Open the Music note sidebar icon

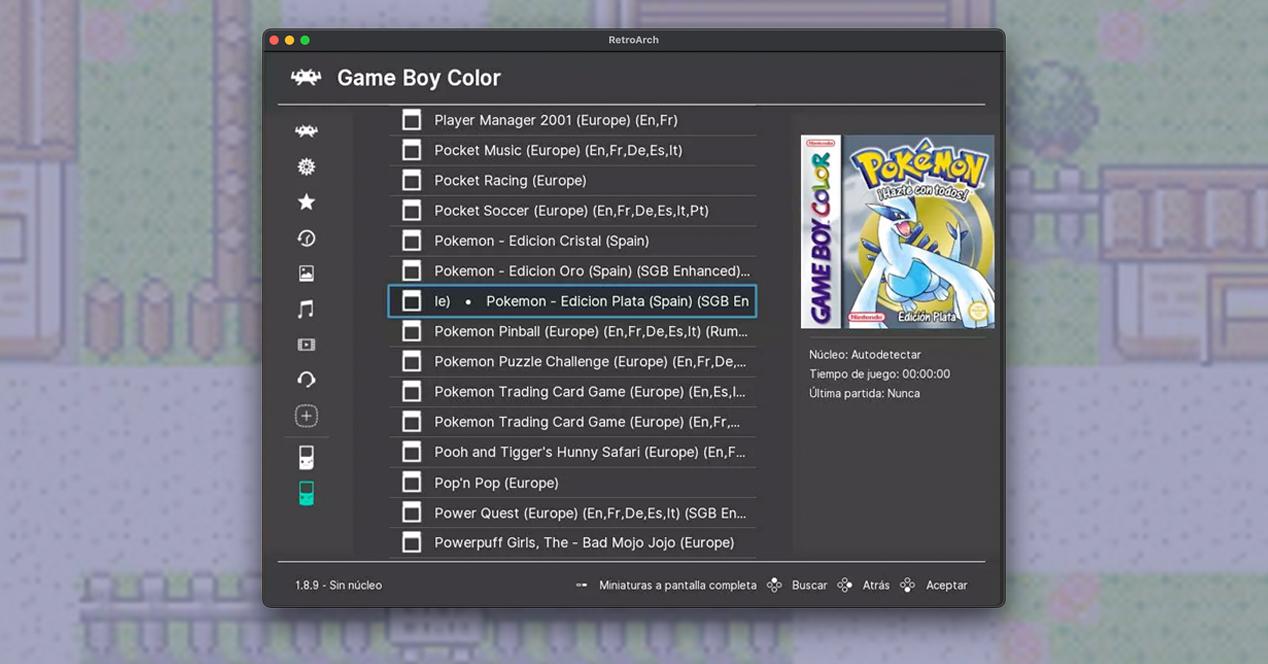tap(306, 309)
